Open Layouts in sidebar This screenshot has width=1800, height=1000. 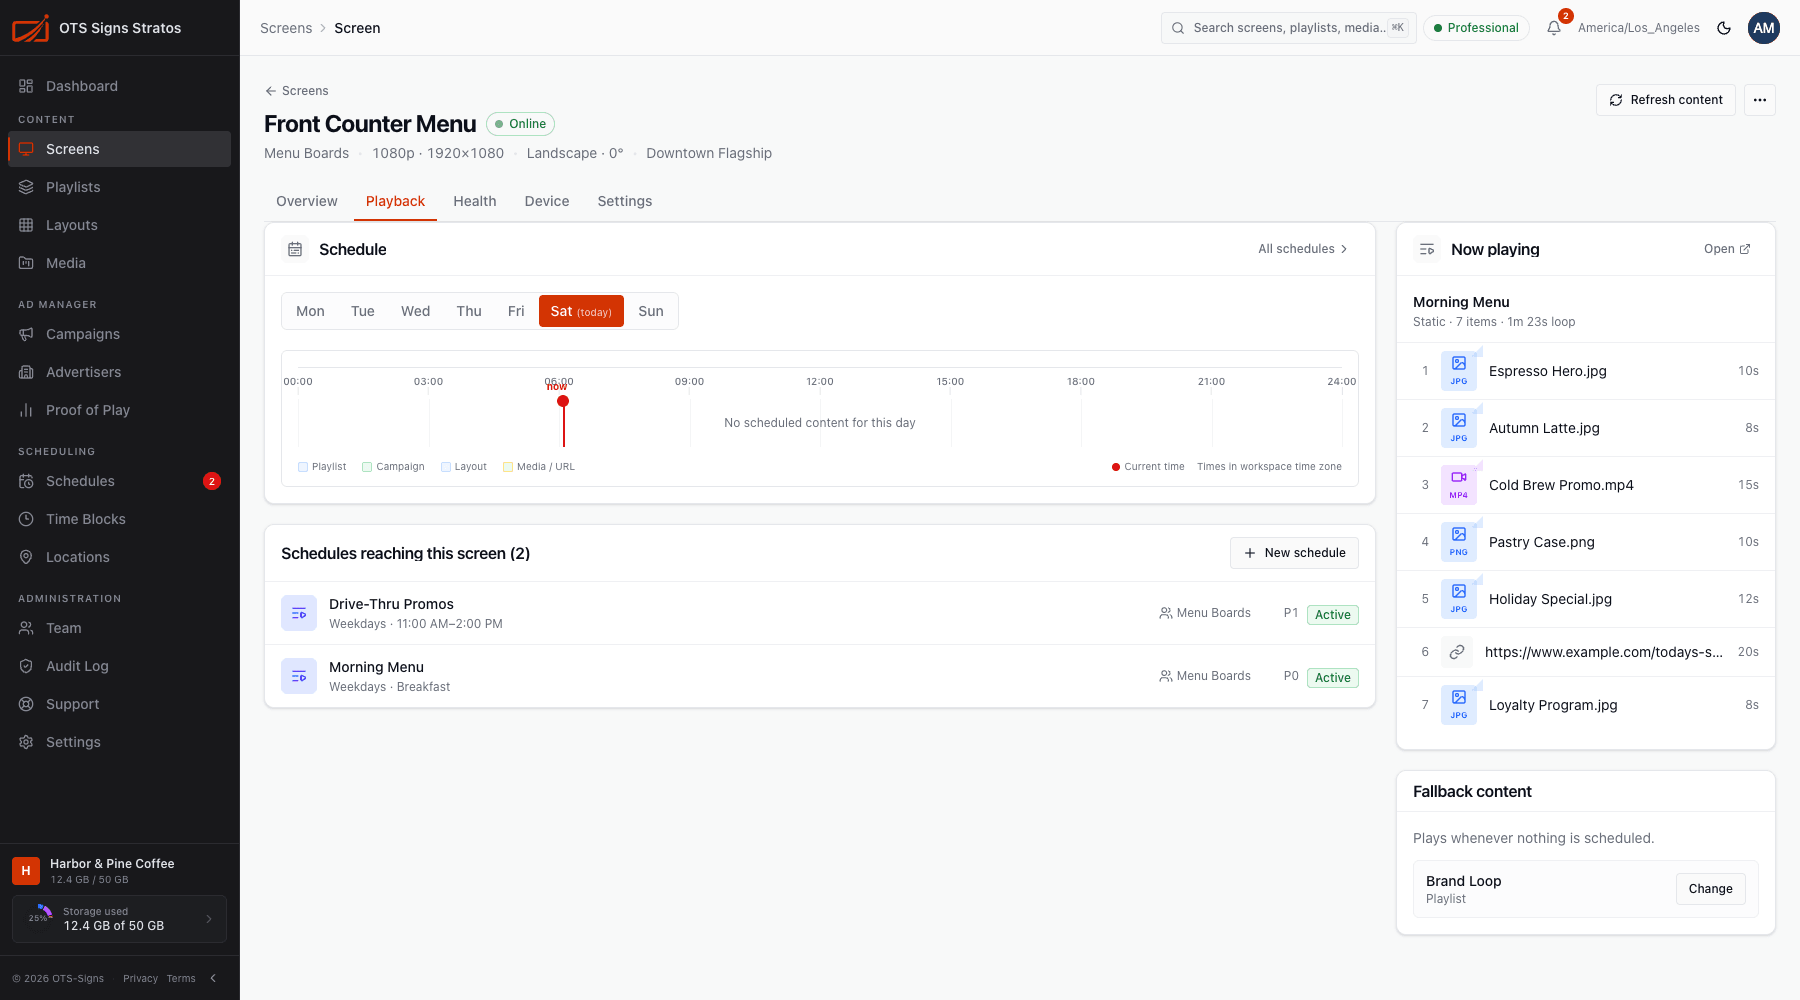[119, 225]
